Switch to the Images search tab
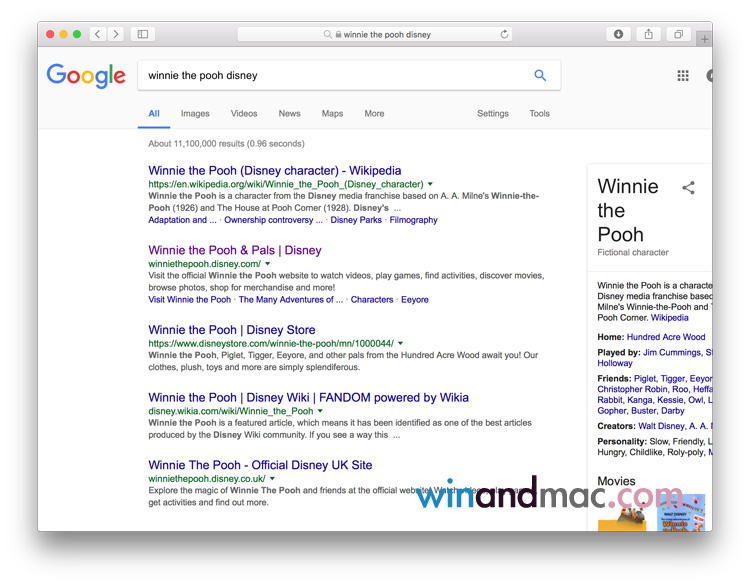Viewport: 750px width, 585px height. pos(195,114)
